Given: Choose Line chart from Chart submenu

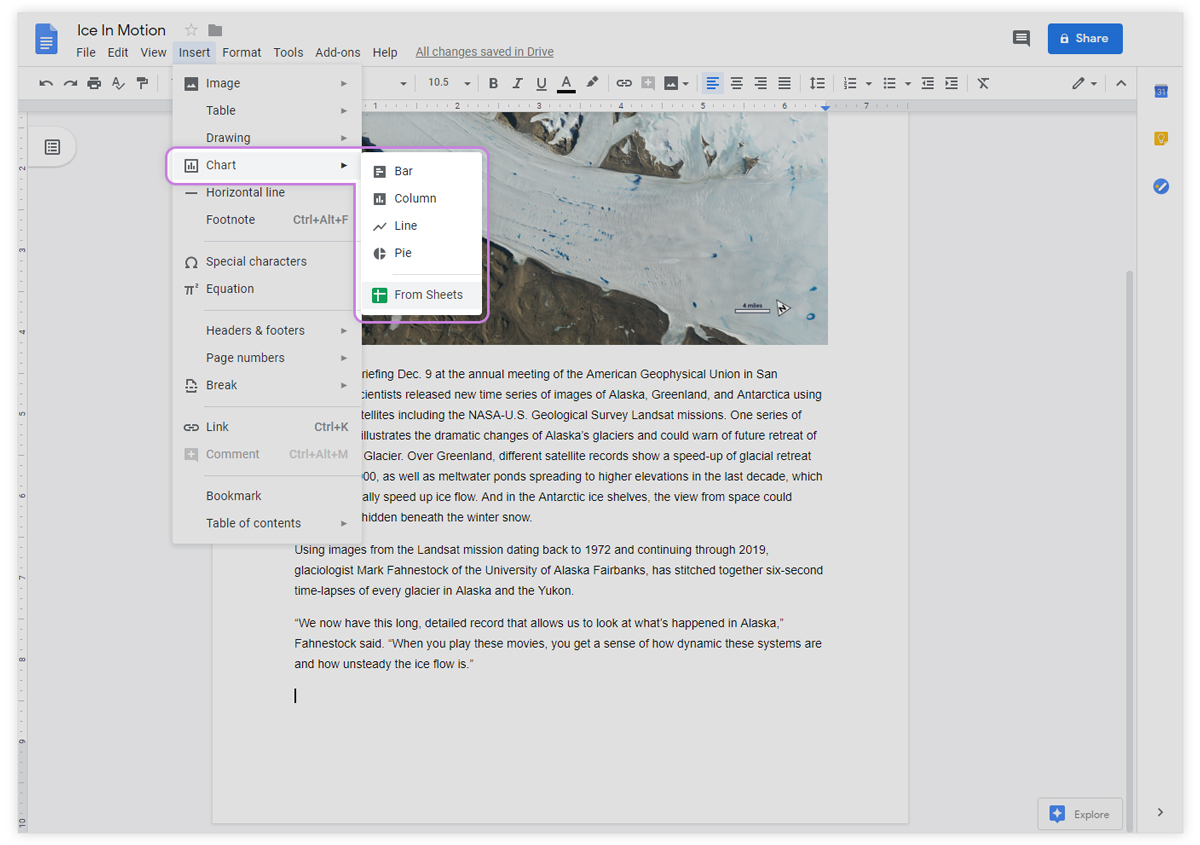Looking at the screenshot, I should click(421, 226).
